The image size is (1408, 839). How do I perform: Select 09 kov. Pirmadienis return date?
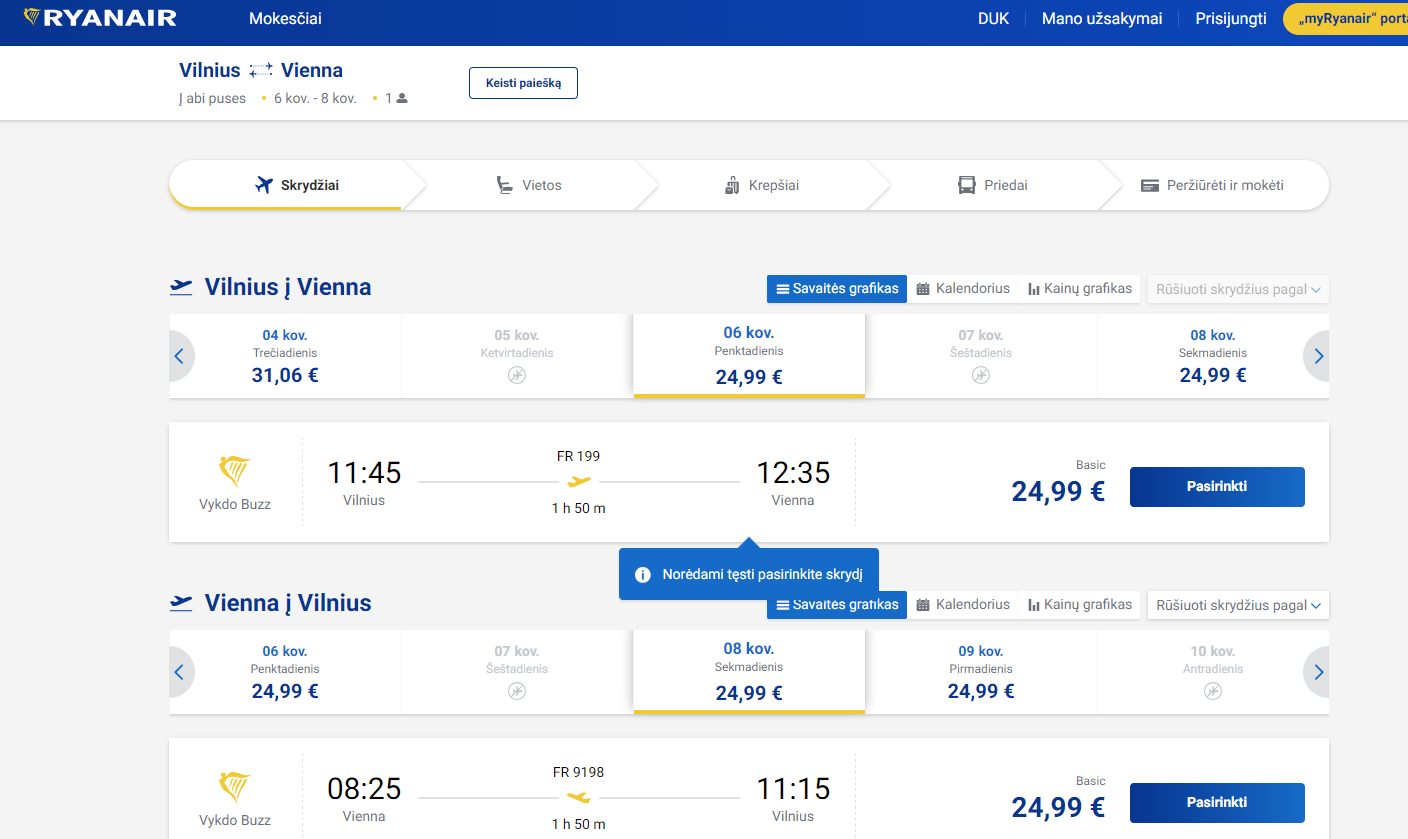point(980,672)
